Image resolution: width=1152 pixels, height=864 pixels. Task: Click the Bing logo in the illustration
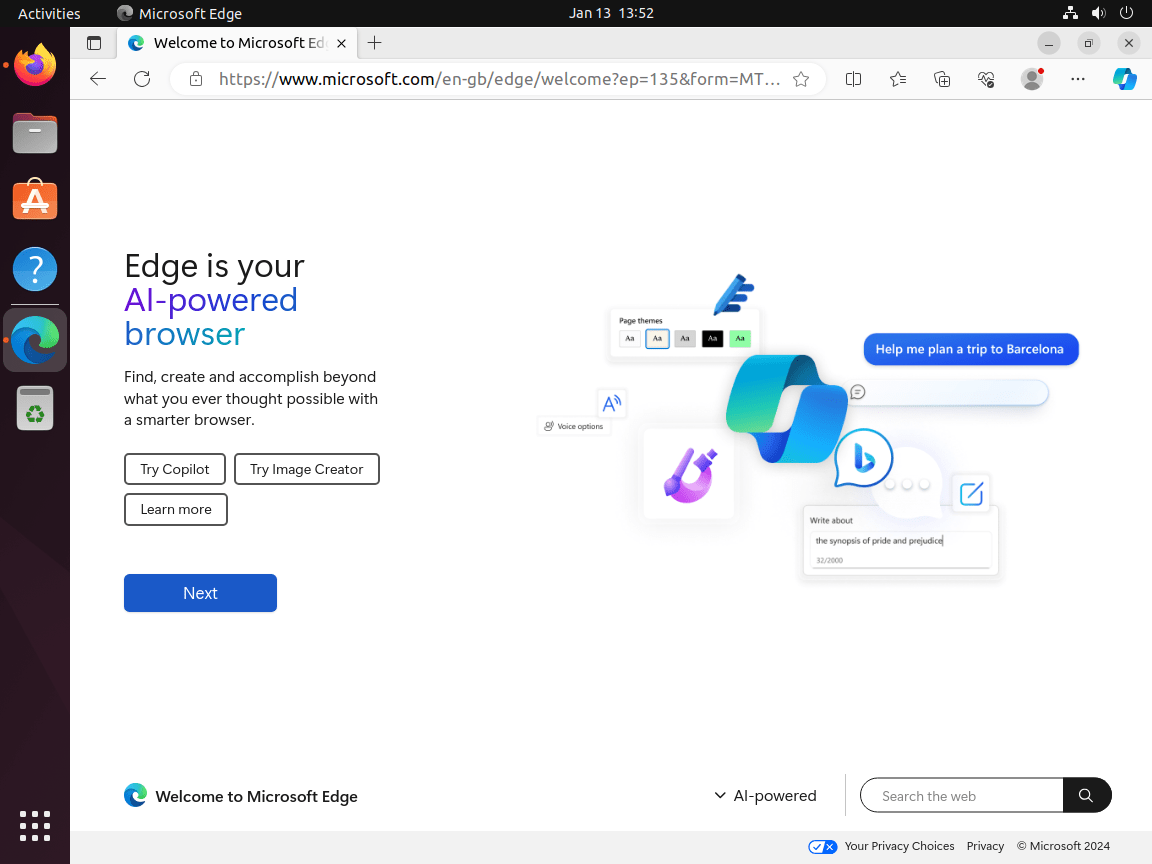[862, 458]
